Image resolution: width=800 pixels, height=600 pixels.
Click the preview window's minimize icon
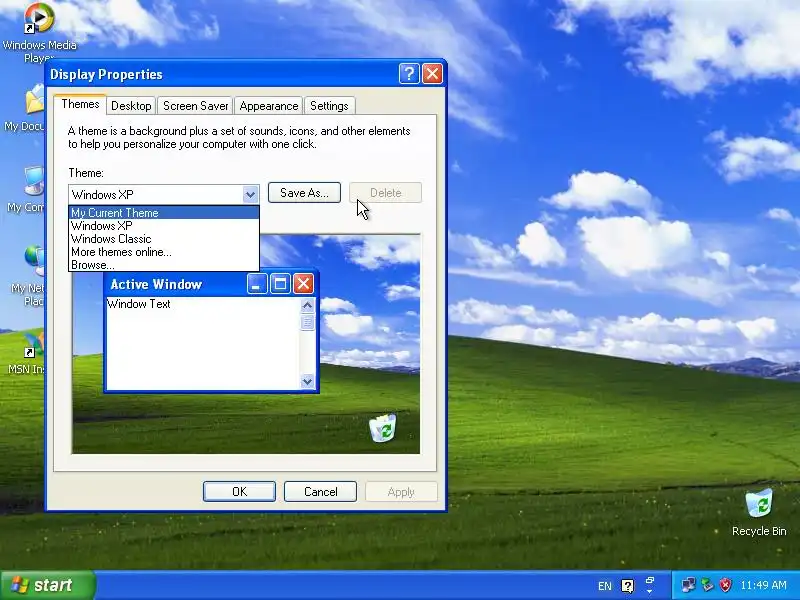(x=257, y=284)
